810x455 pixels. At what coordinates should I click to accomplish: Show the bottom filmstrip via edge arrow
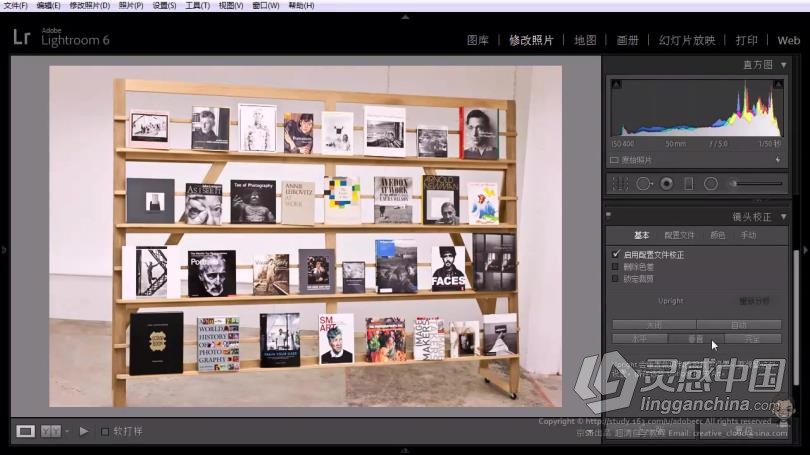(405, 451)
